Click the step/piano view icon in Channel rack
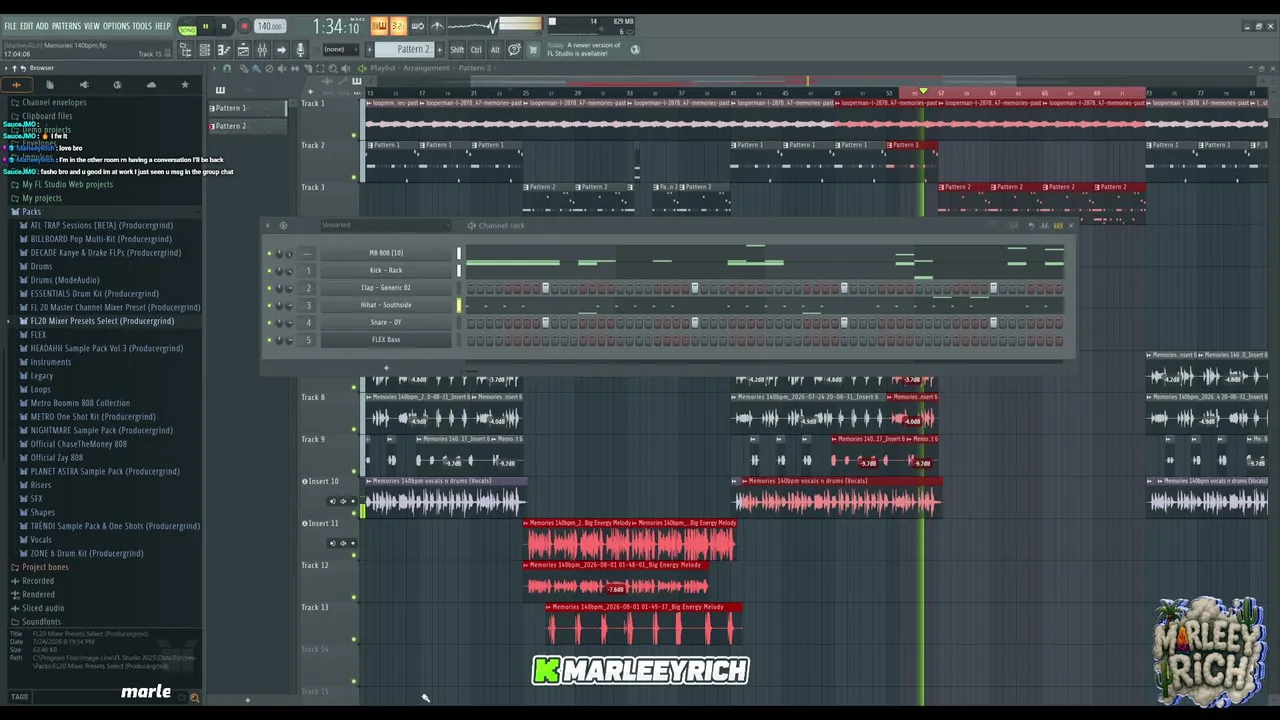 pos(1058,226)
